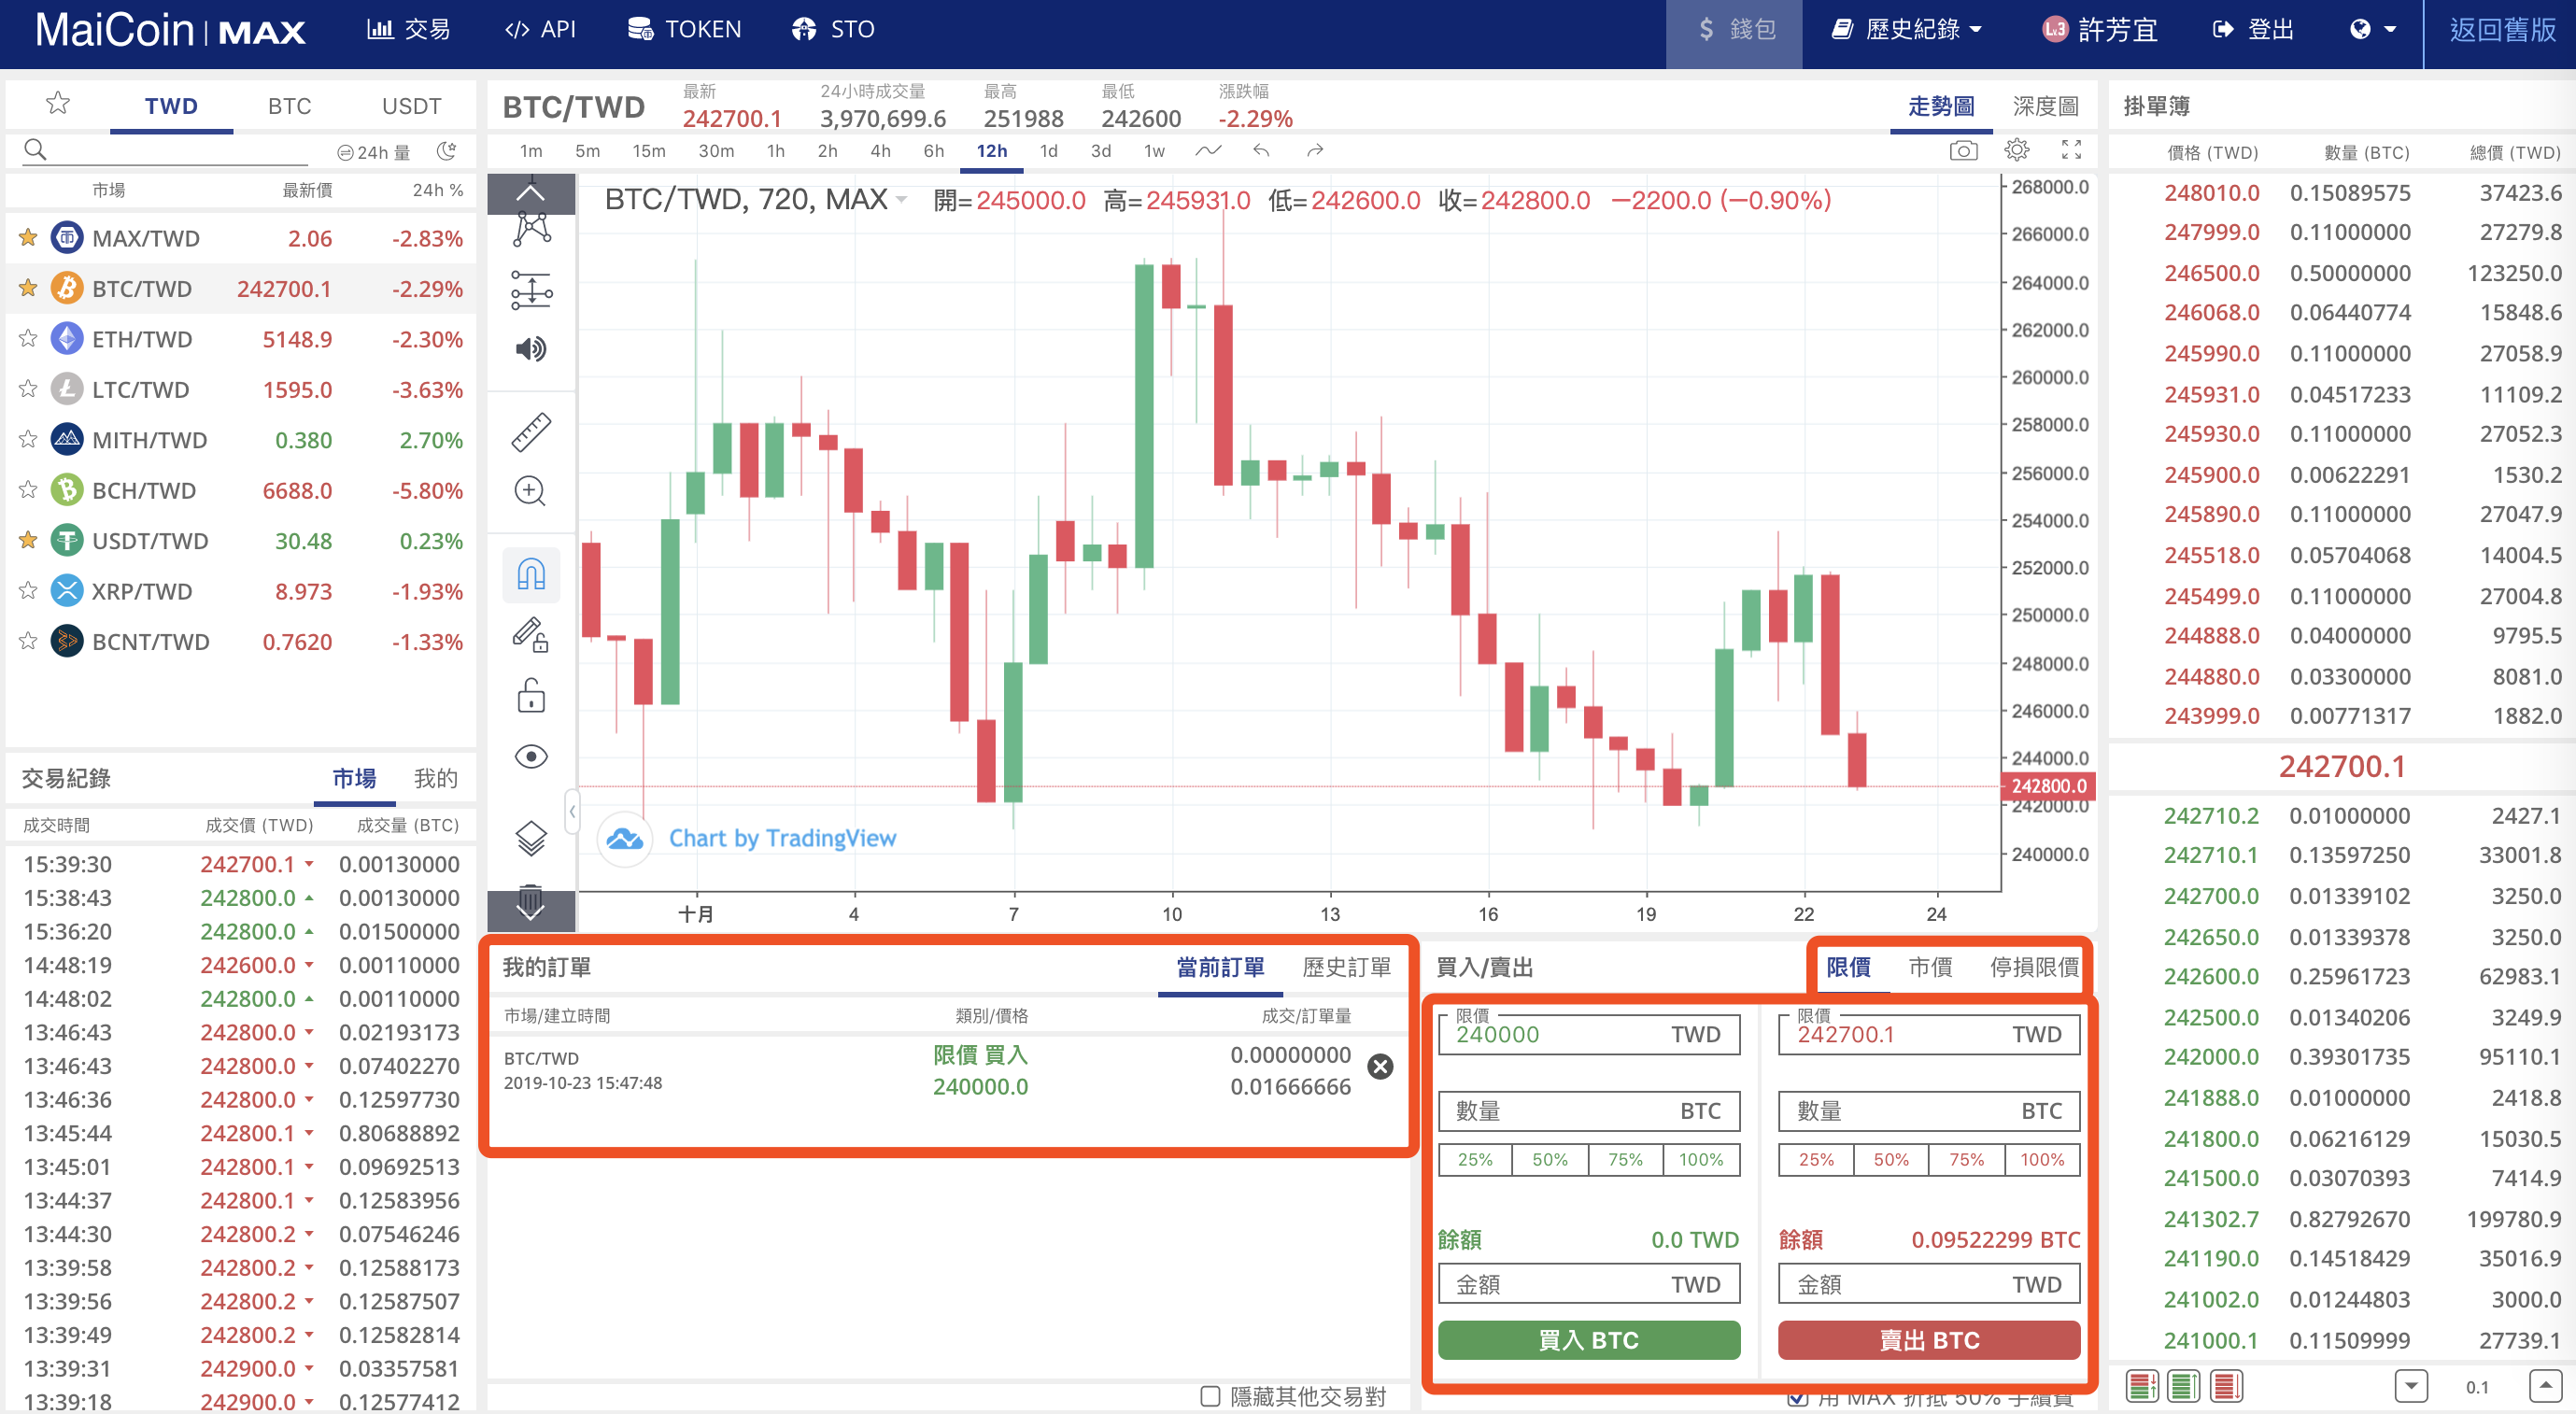Click the 買入 BTC green button
The height and width of the screenshot is (1414, 2576).
pos(1588,1340)
